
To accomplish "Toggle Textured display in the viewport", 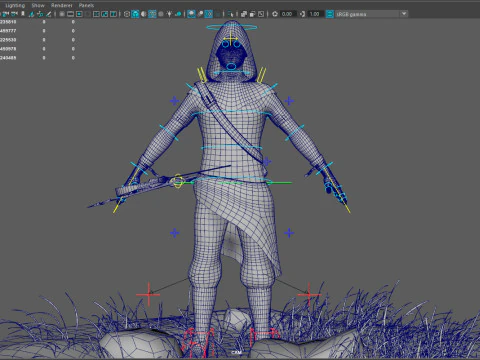I will tap(161, 14).
